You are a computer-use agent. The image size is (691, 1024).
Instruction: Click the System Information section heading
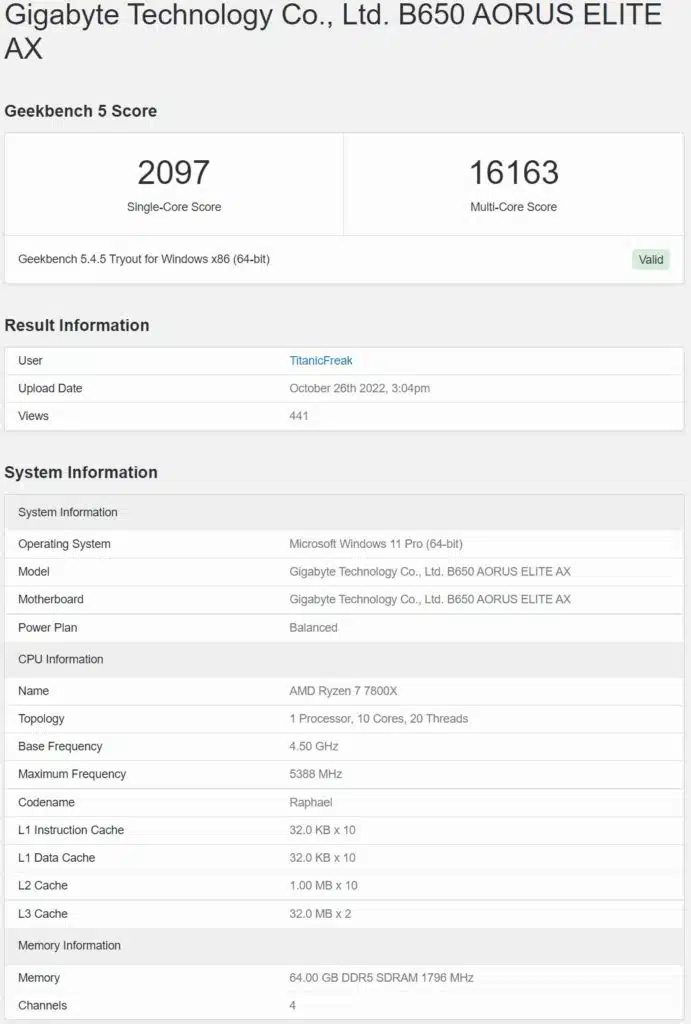[80, 472]
